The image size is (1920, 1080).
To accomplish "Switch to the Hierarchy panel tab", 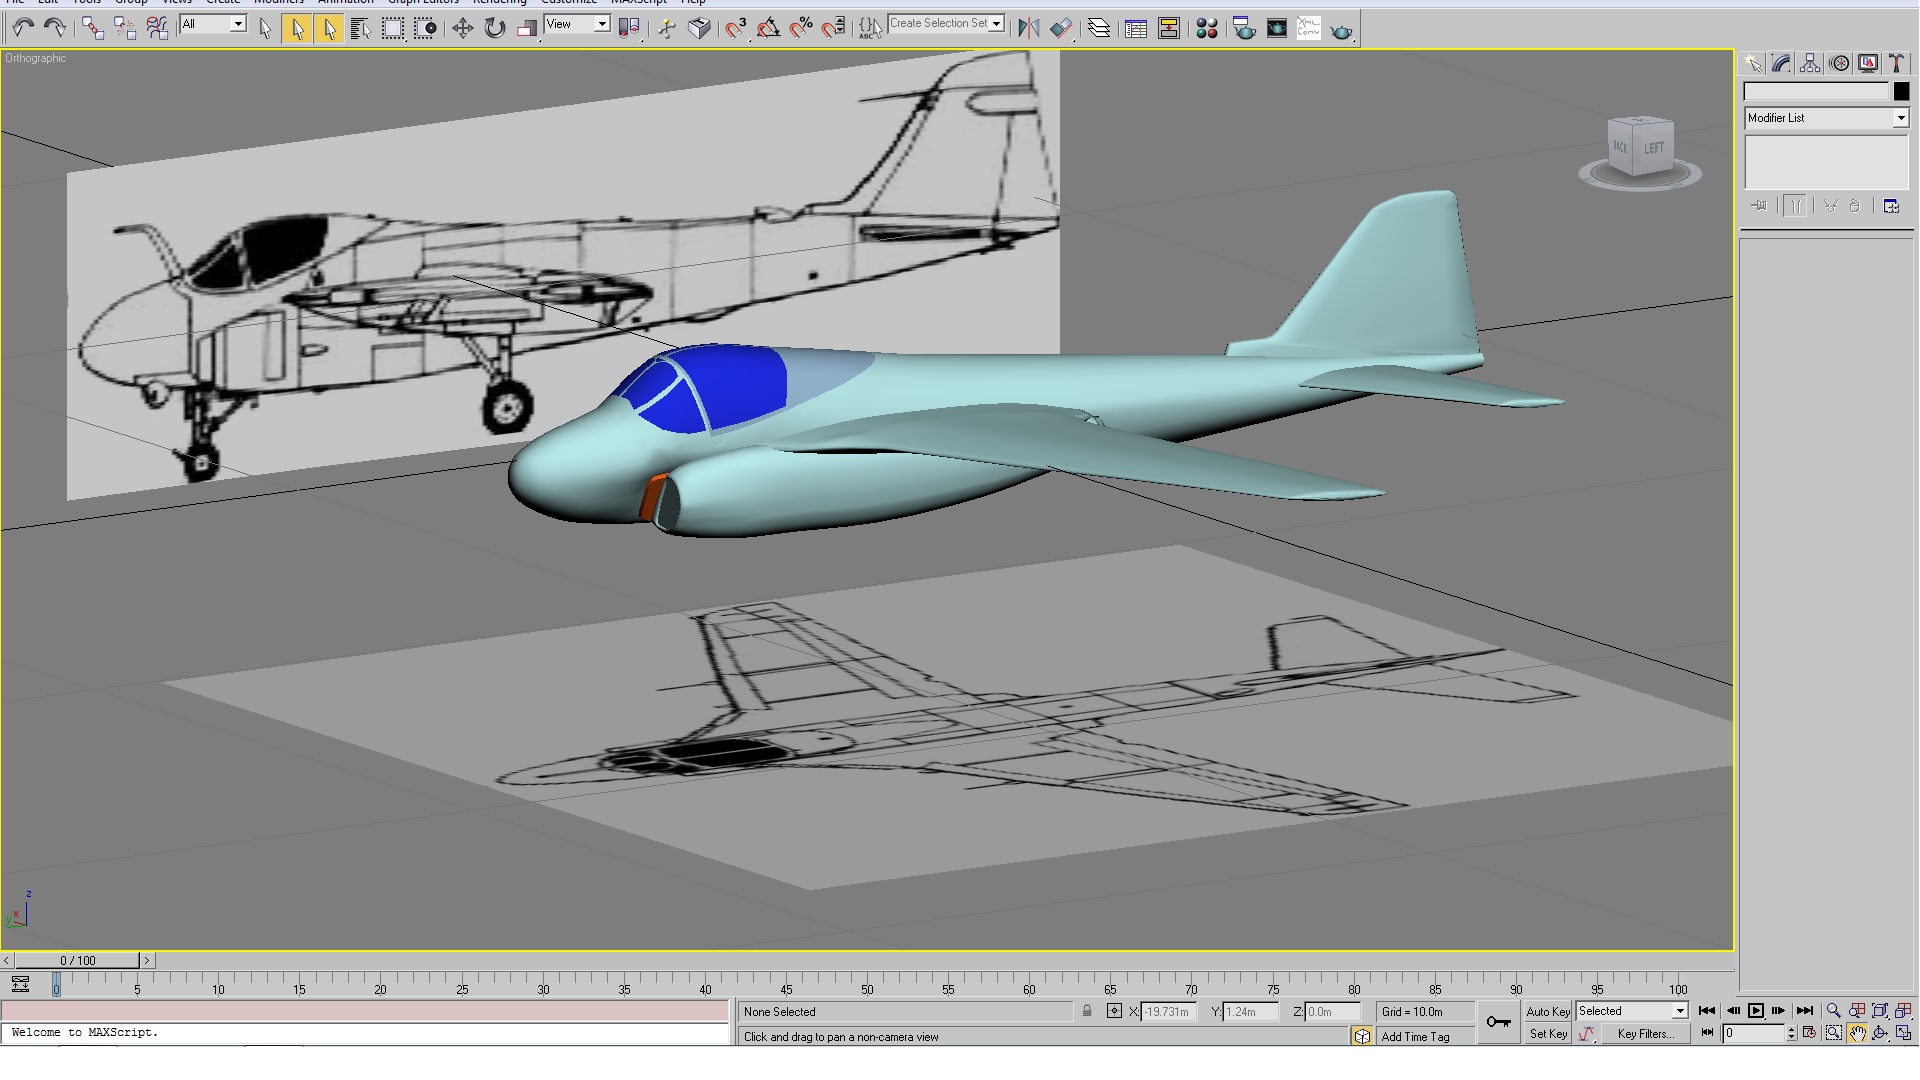I will pos(1810,64).
